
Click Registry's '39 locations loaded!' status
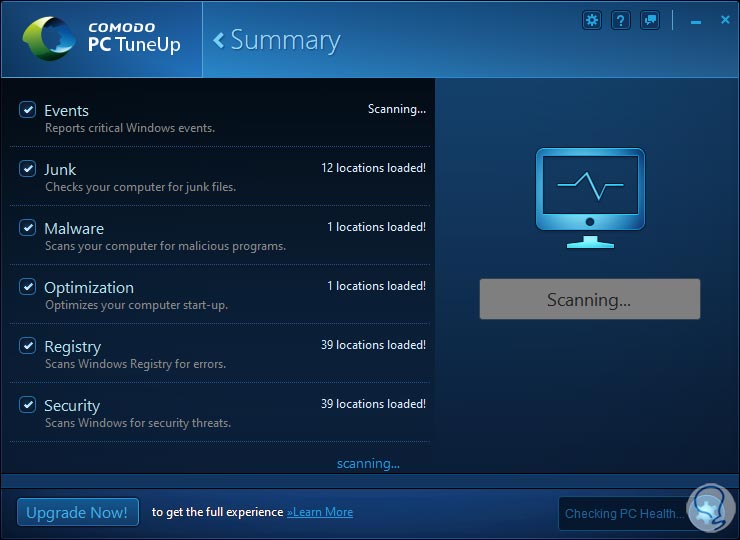coord(374,345)
